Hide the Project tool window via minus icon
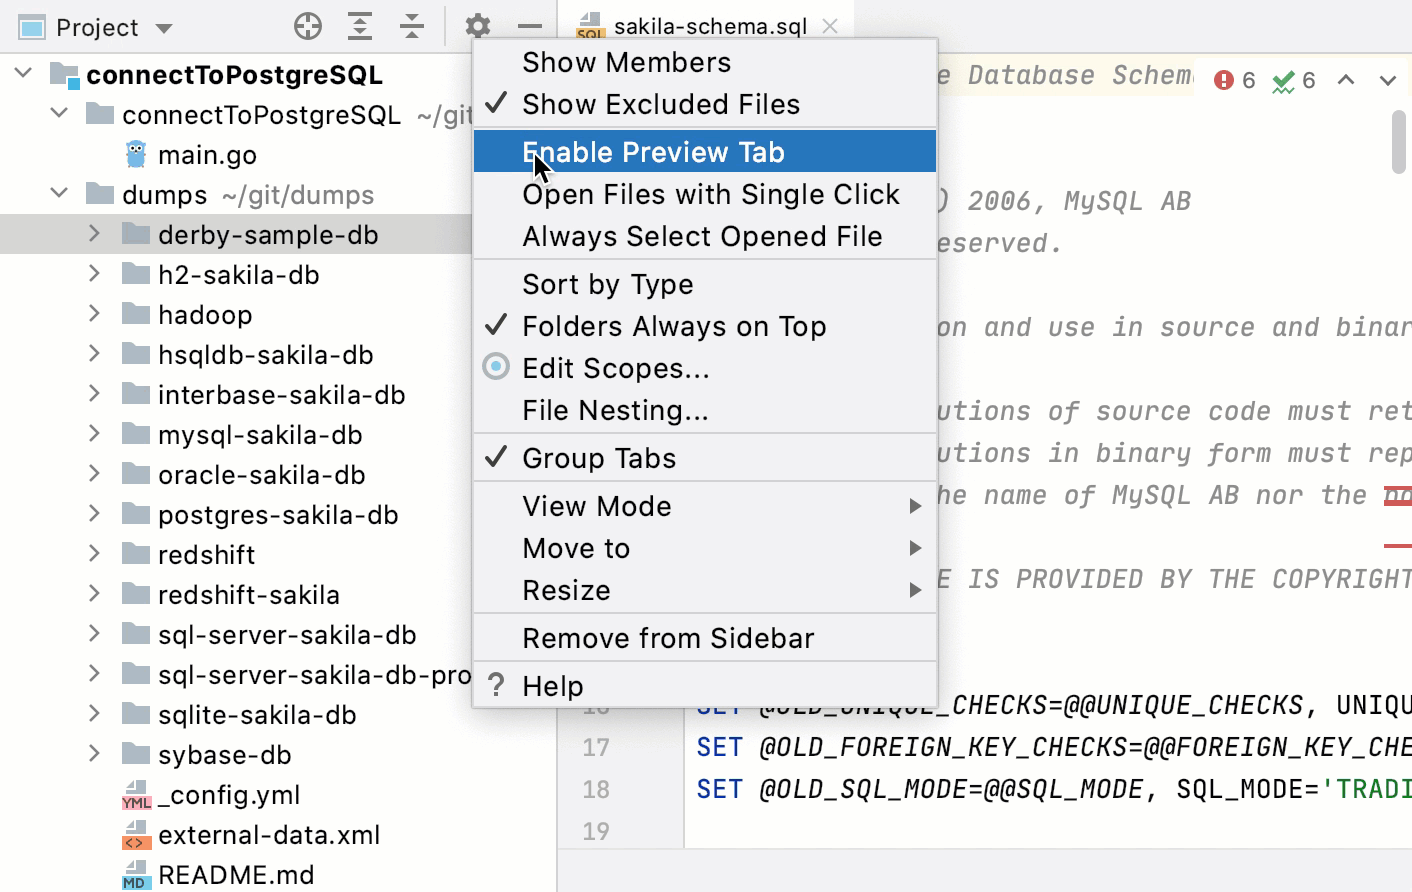 [x=530, y=27]
